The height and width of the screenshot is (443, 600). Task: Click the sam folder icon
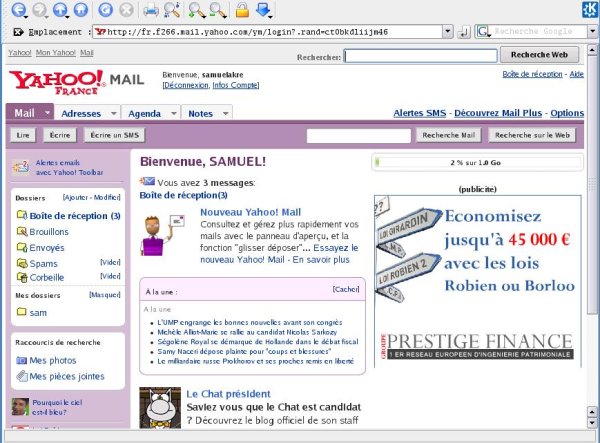(x=22, y=312)
